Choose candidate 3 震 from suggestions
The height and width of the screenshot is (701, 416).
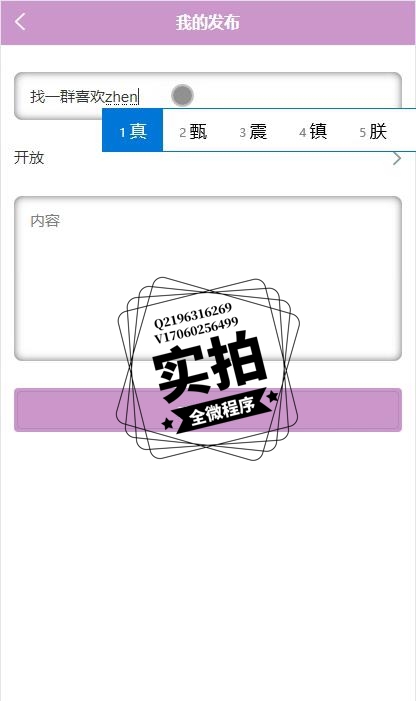[253, 131]
